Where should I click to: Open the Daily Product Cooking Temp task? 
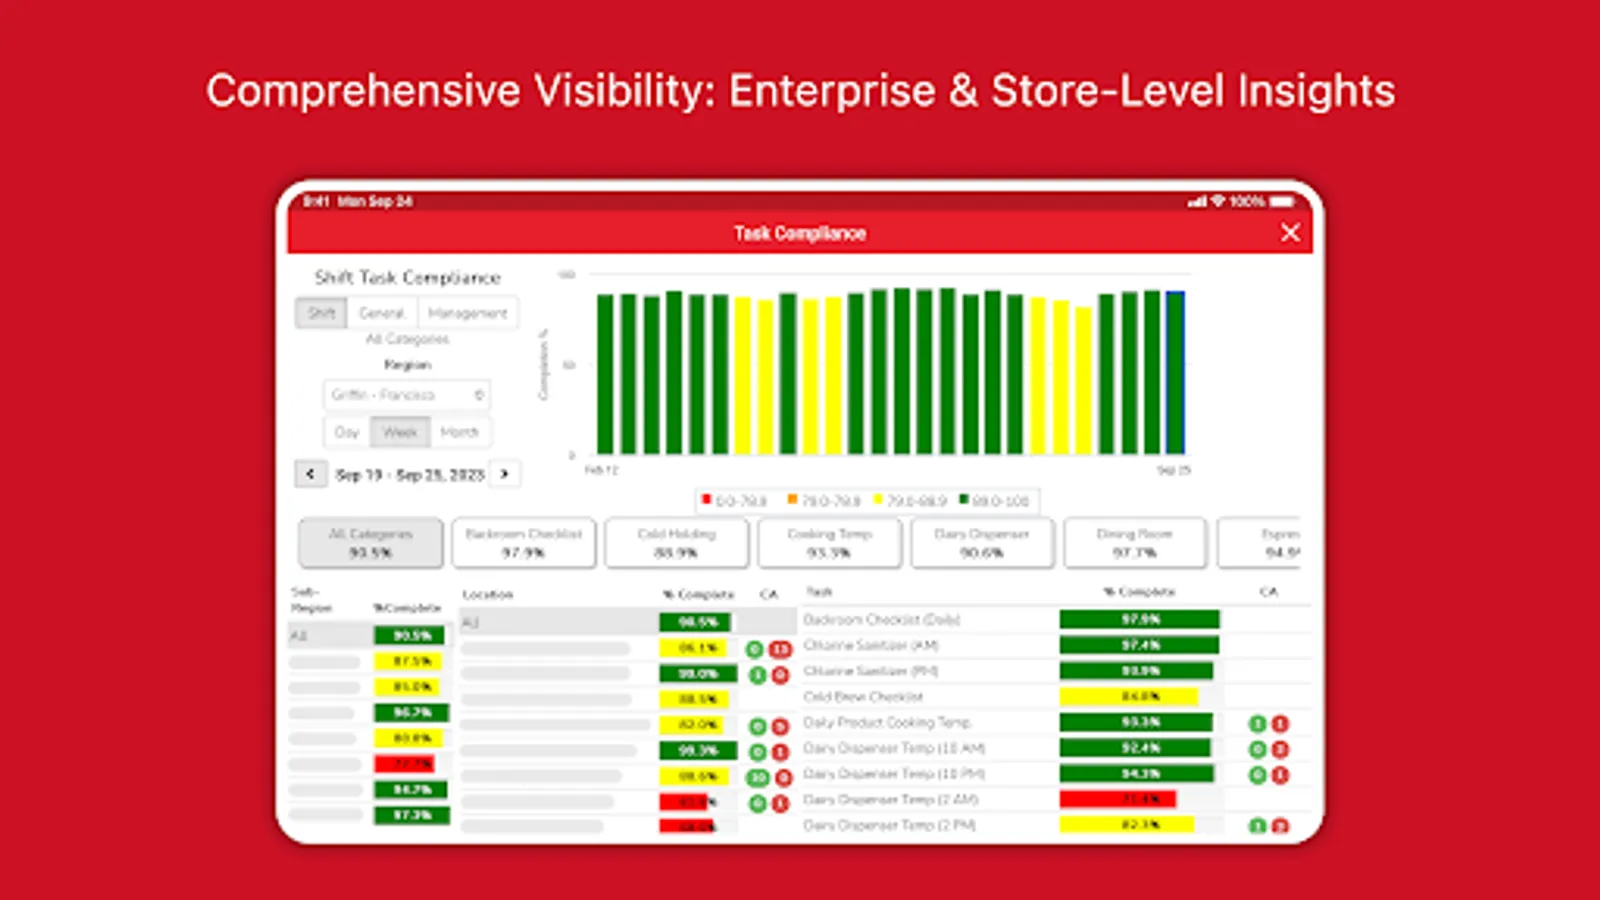[x=1055, y=722]
